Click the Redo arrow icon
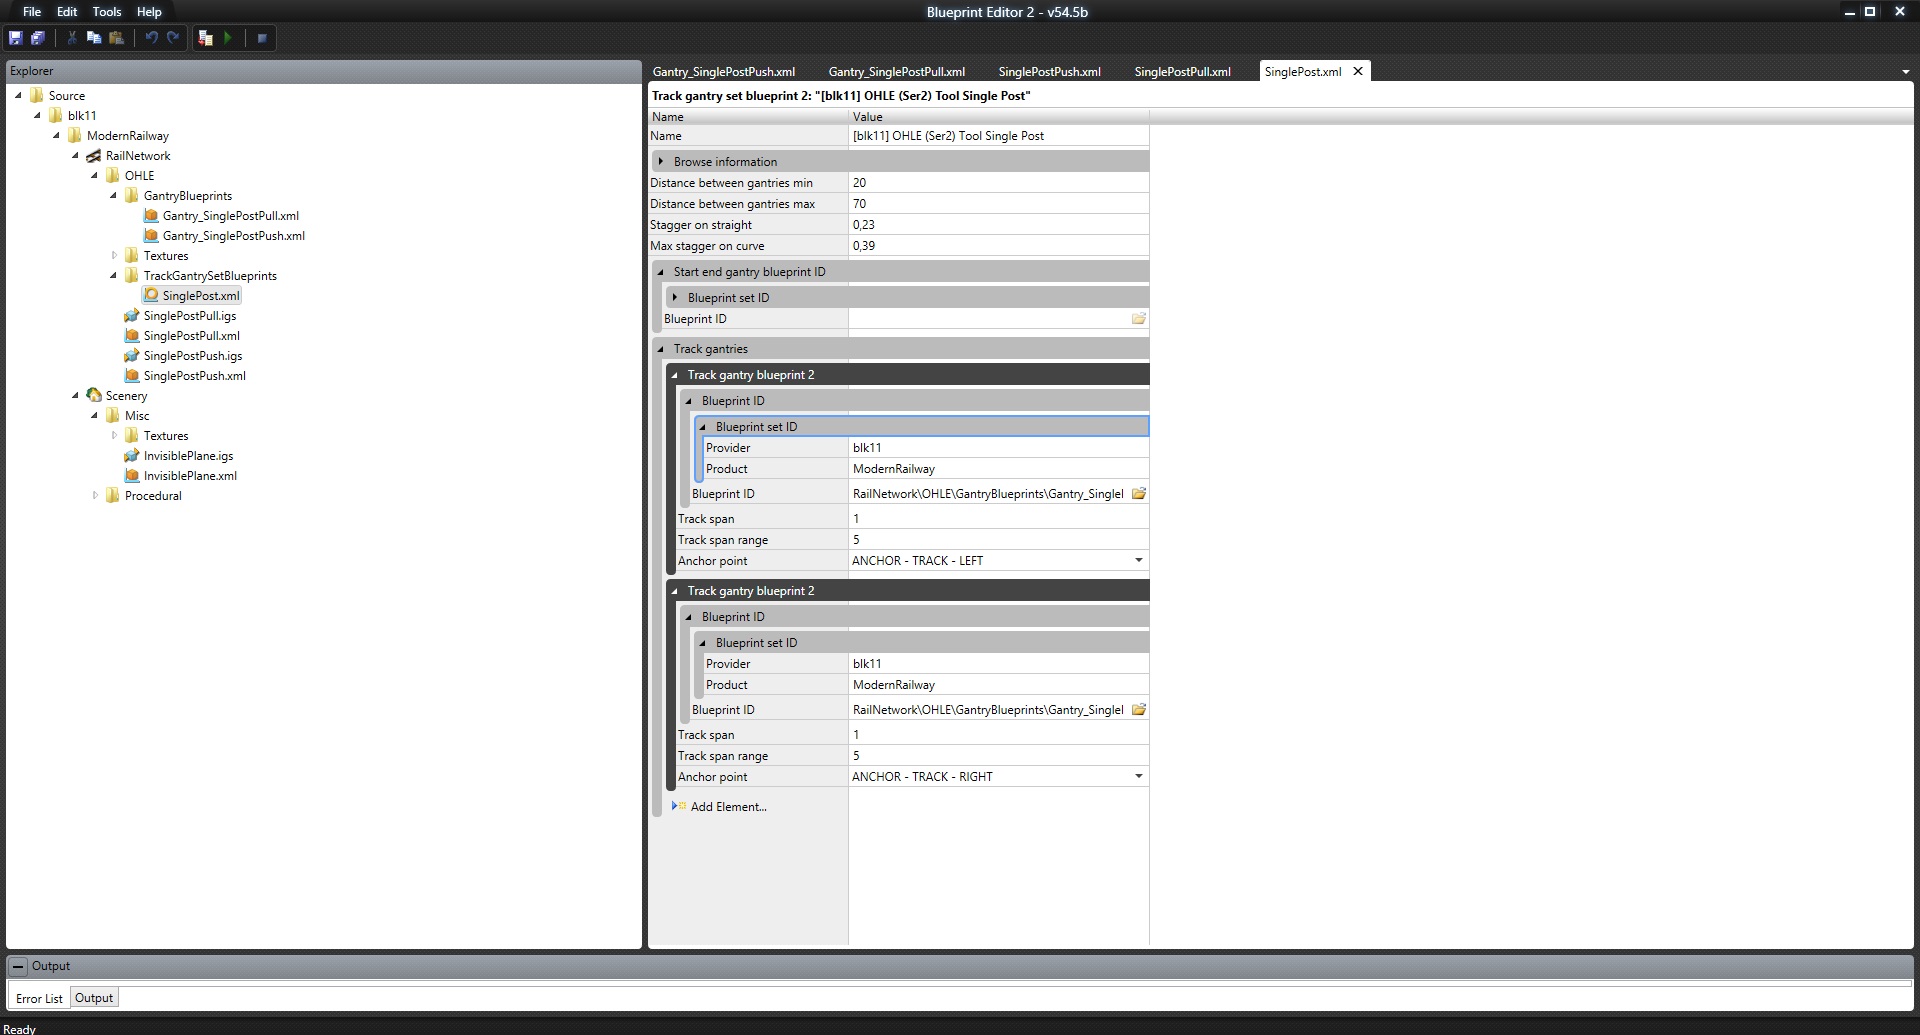This screenshot has height=1035, width=1920. [x=173, y=38]
